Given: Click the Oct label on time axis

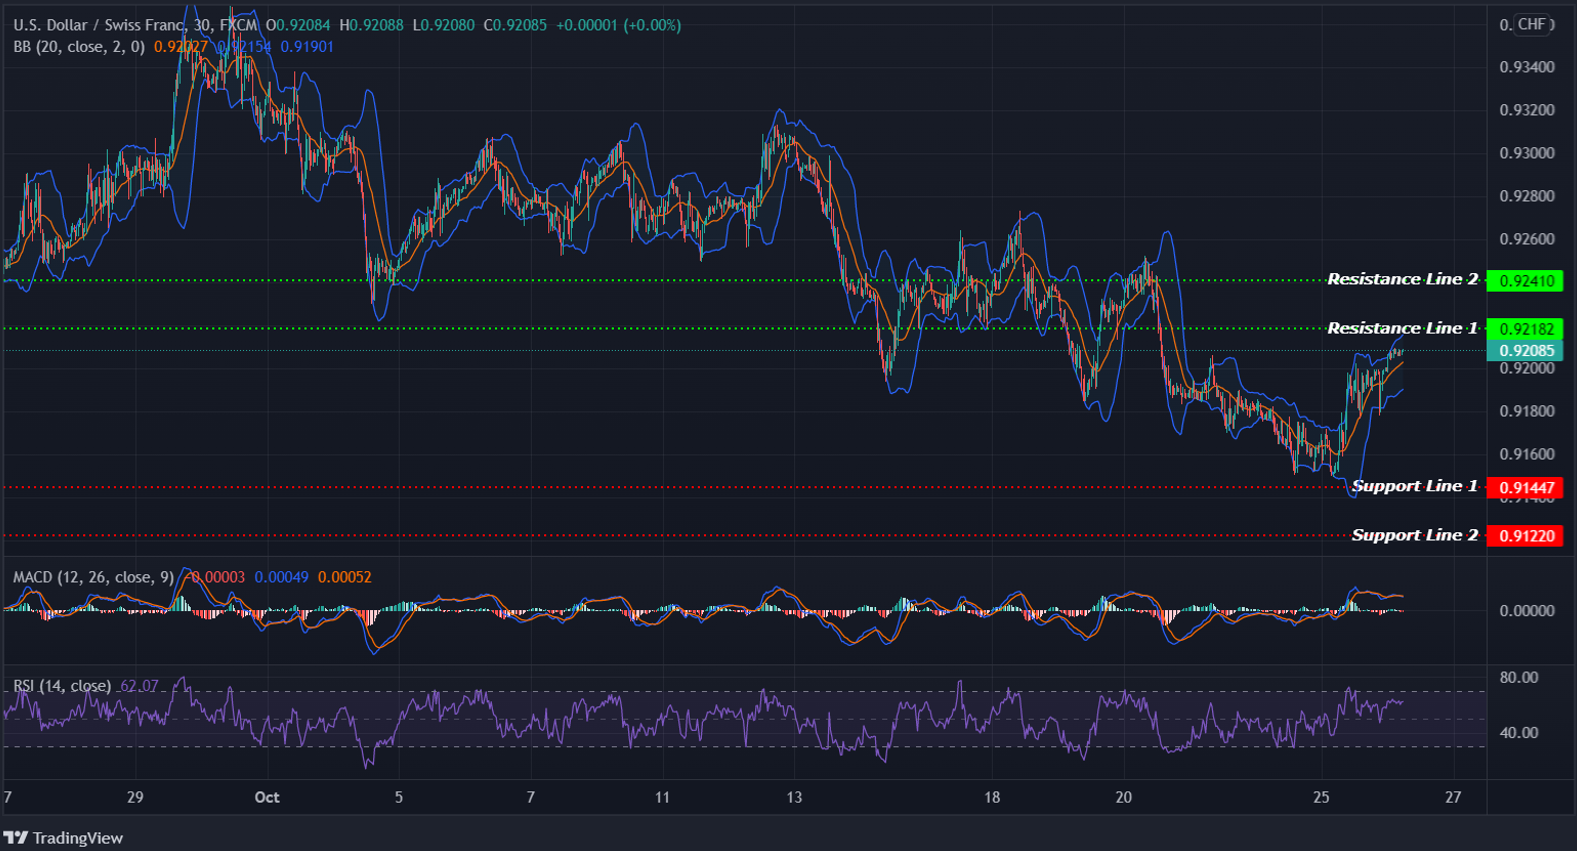Looking at the screenshot, I should [x=267, y=797].
